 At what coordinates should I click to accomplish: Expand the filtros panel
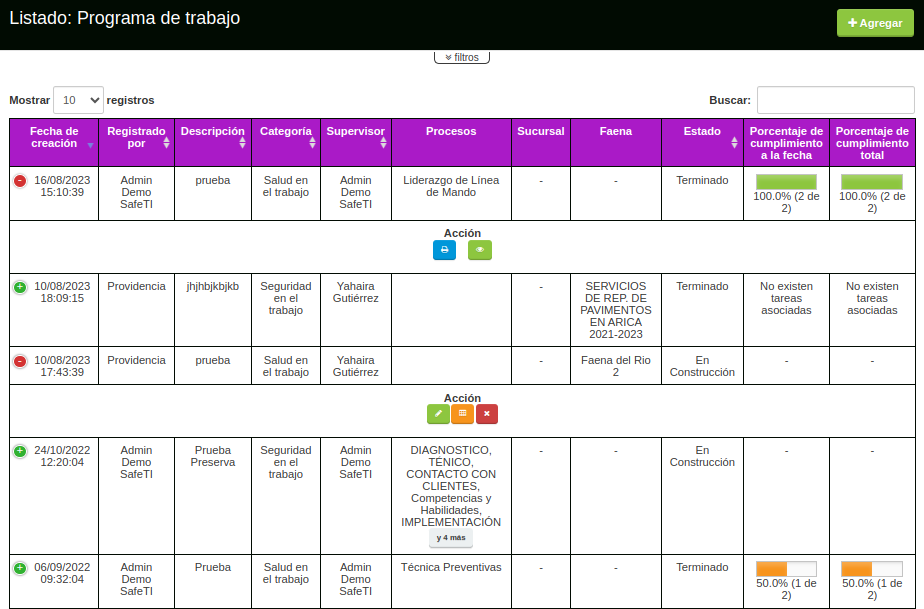(462, 57)
